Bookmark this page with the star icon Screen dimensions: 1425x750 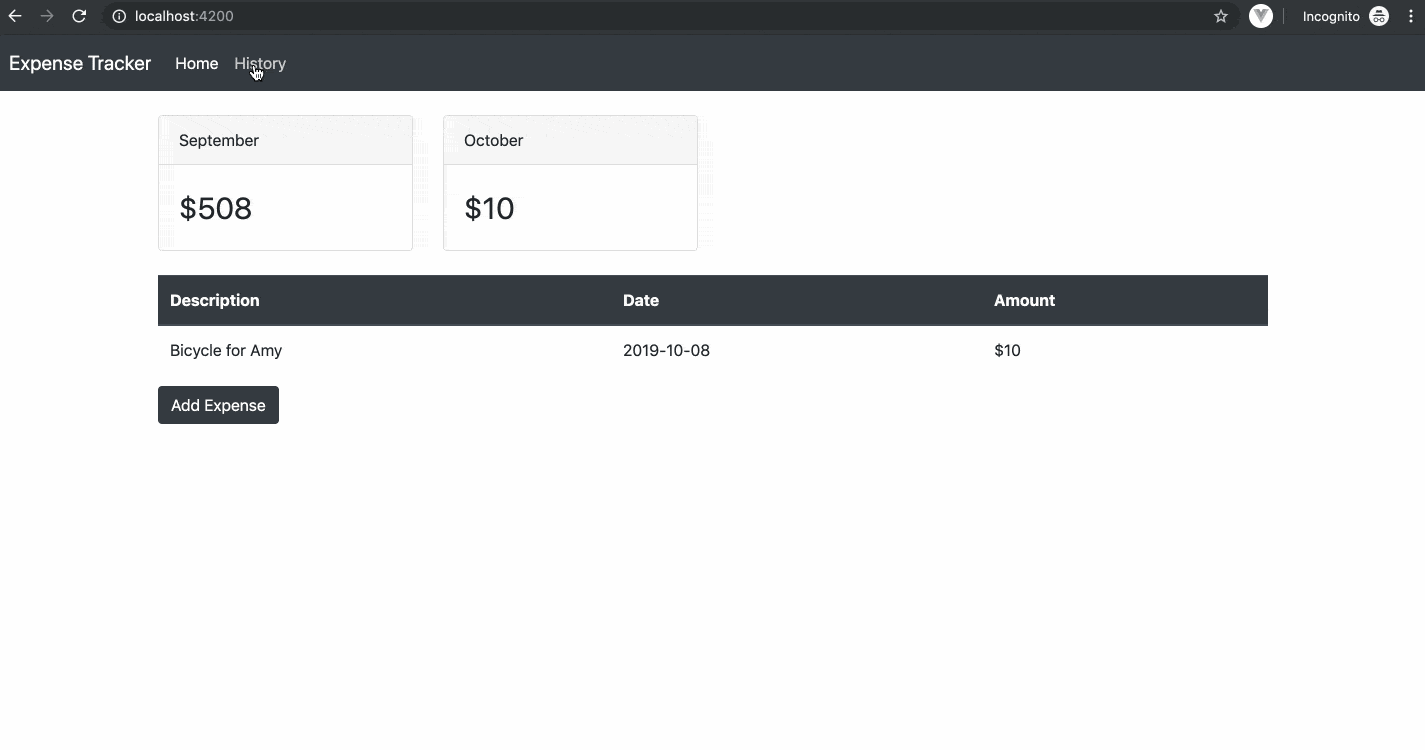coord(1220,16)
